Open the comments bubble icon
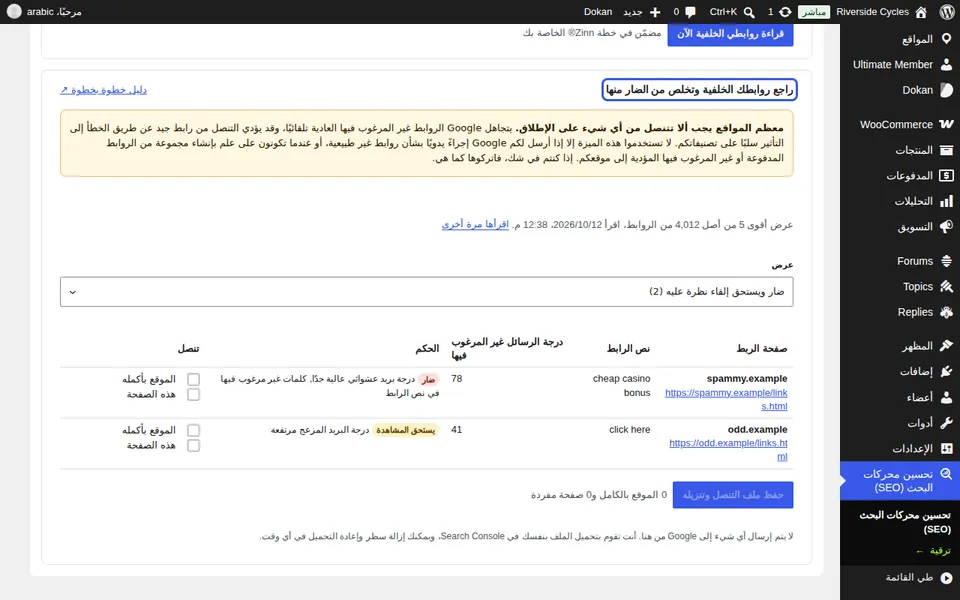Screen dimensions: 960x600 690,12
